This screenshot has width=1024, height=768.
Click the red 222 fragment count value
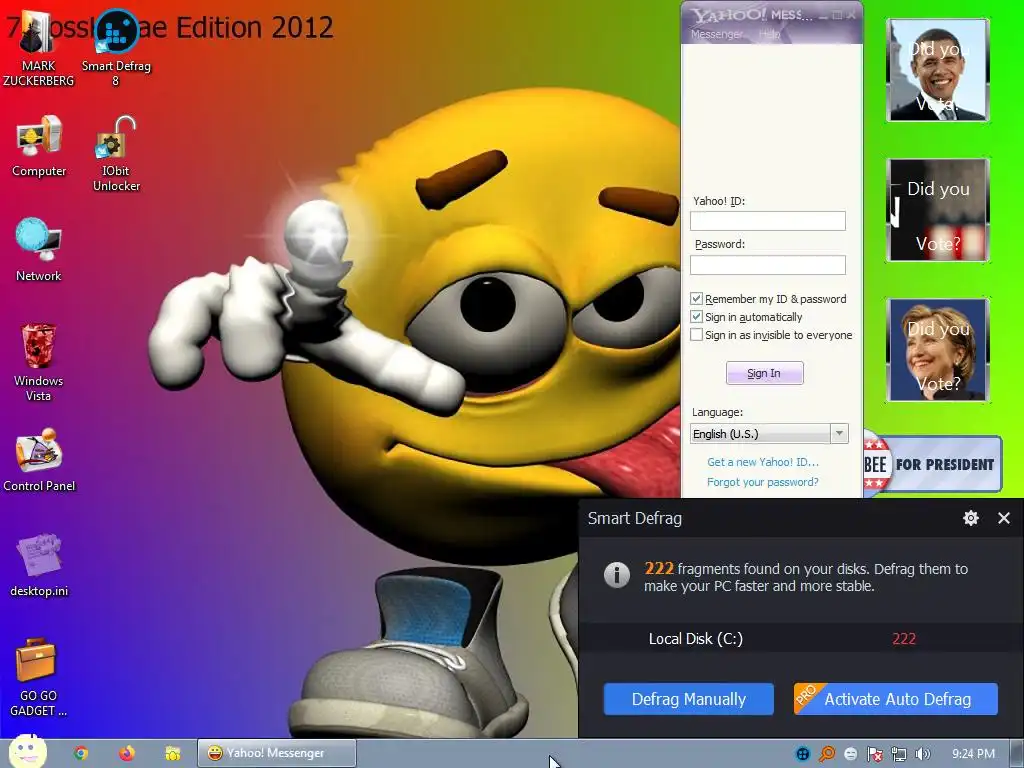click(x=904, y=639)
